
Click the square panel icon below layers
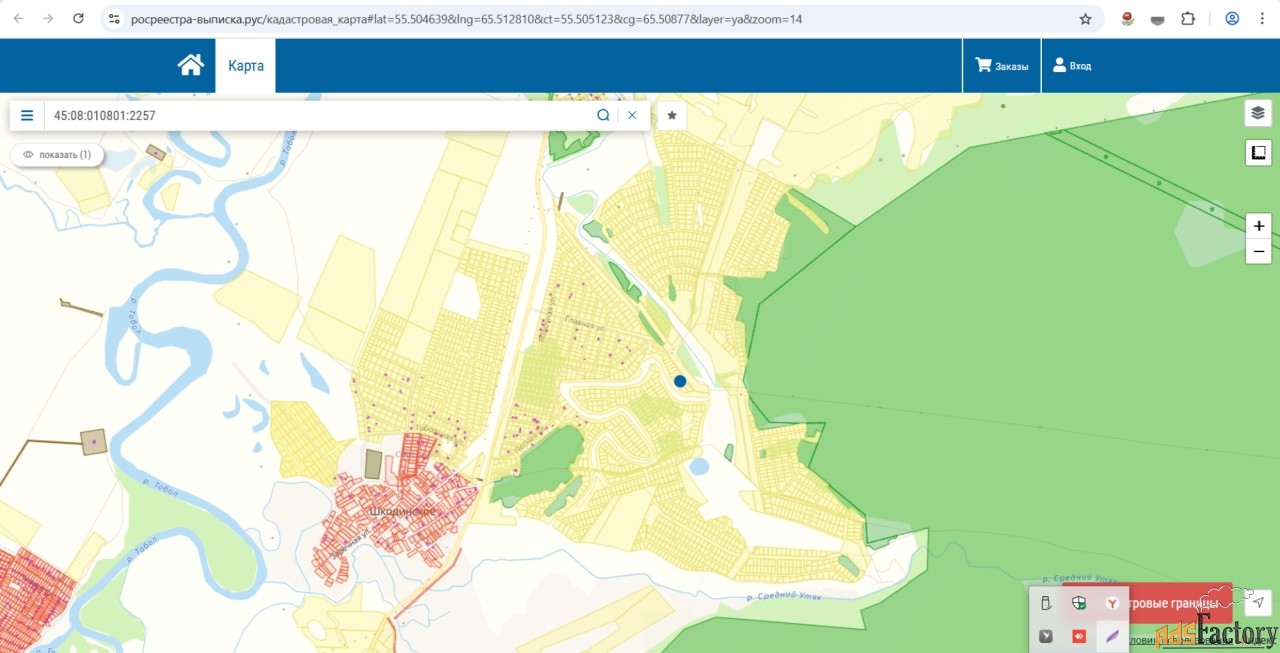(1258, 152)
